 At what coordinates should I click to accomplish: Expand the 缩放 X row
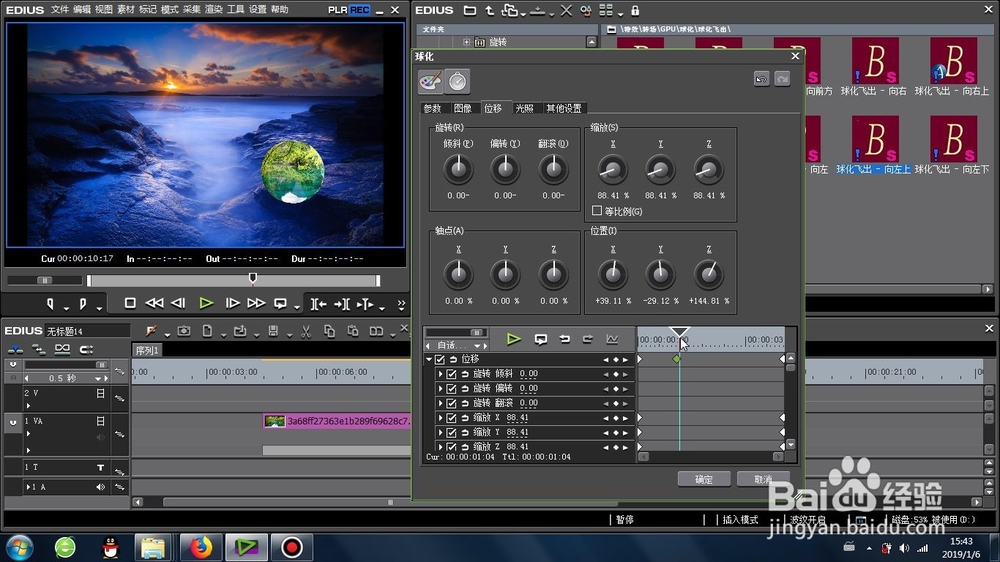tap(440, 418)
